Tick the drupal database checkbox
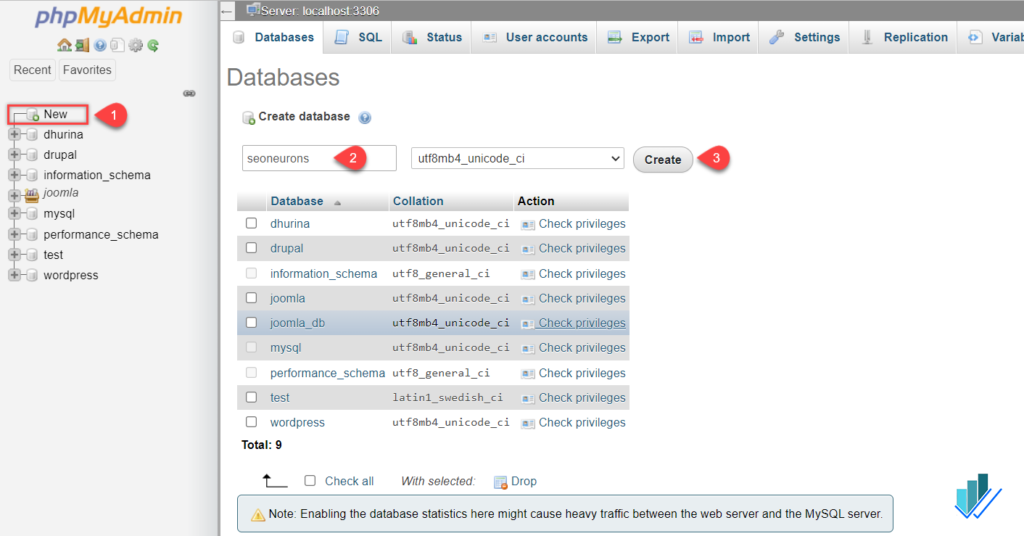This screenshot has height=536, width=1024. pos(251,248)
